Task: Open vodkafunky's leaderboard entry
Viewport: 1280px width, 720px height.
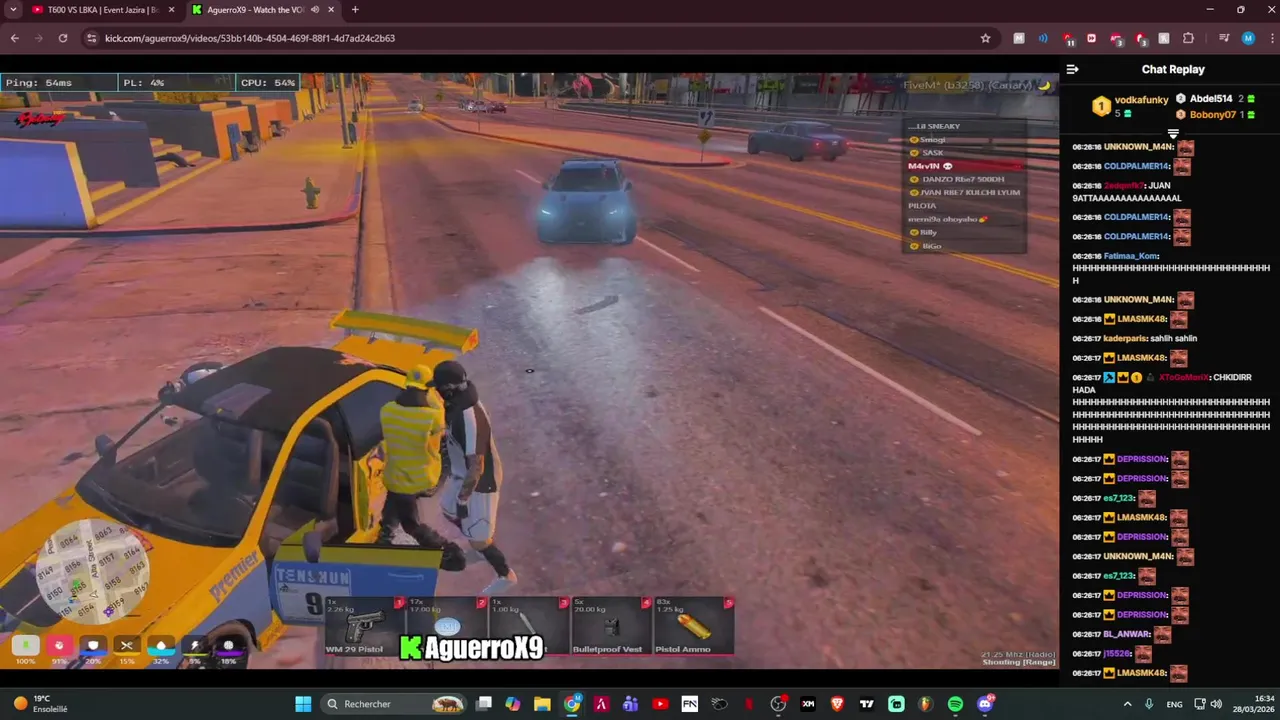Action: coord(1131,106)
